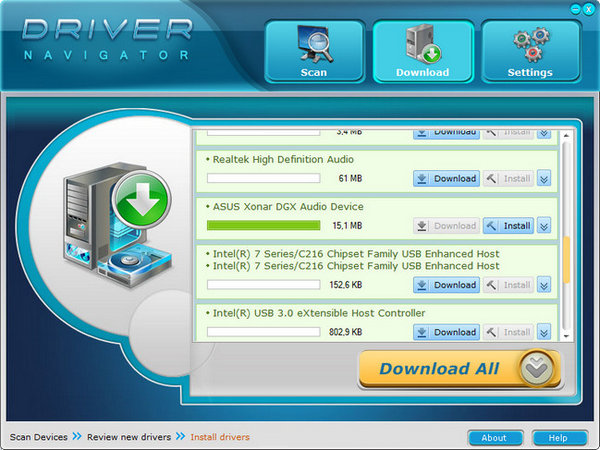Viewport: 600px width, 450px height.
Task: Click the Driver Navigator logo
Action: point(107,39)
